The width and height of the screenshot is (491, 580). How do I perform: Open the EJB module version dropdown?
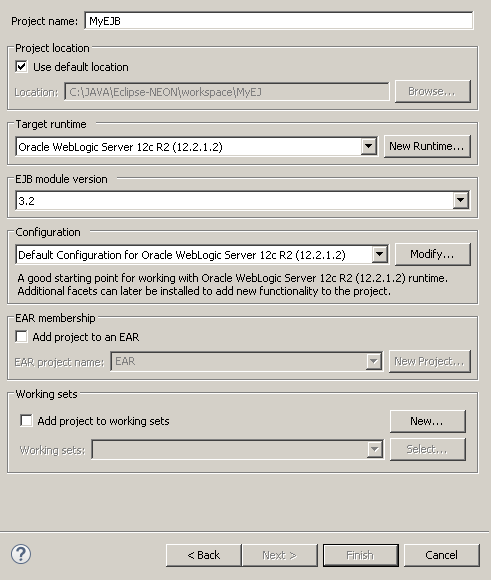pos(461,200)
